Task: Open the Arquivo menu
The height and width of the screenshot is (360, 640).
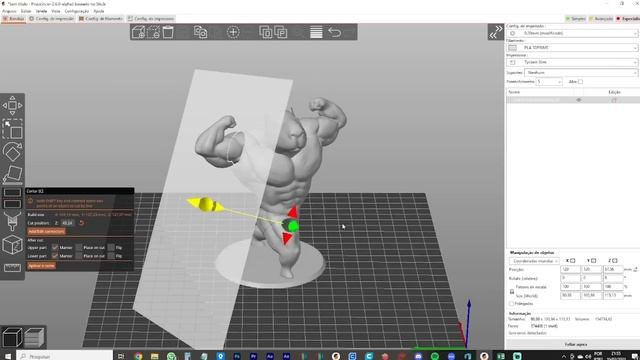Action: click(x=9, y=11)
